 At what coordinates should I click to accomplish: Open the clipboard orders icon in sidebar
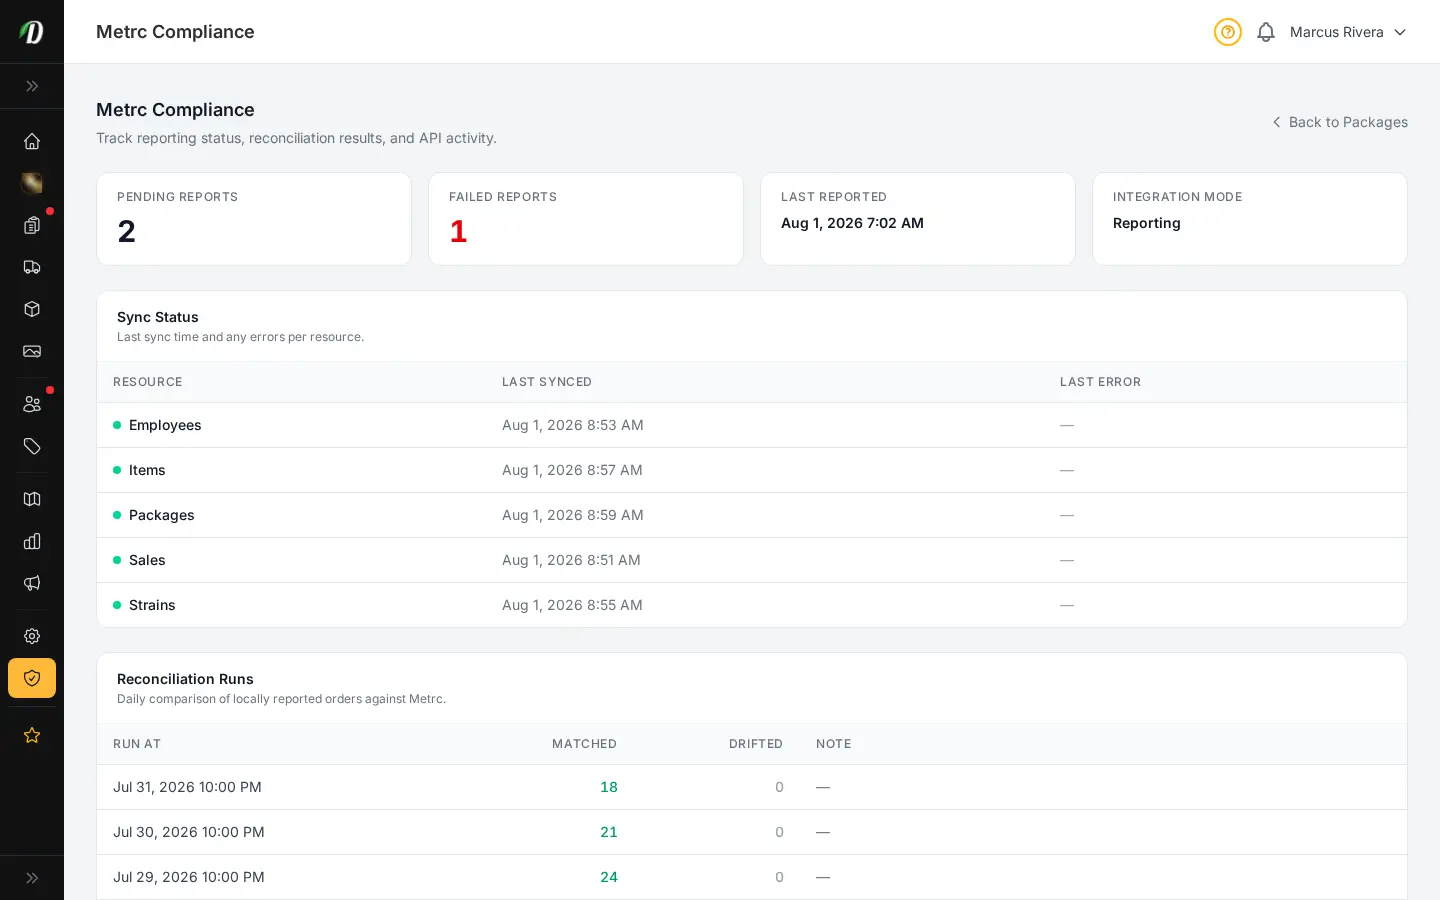(x=32, y=225)
